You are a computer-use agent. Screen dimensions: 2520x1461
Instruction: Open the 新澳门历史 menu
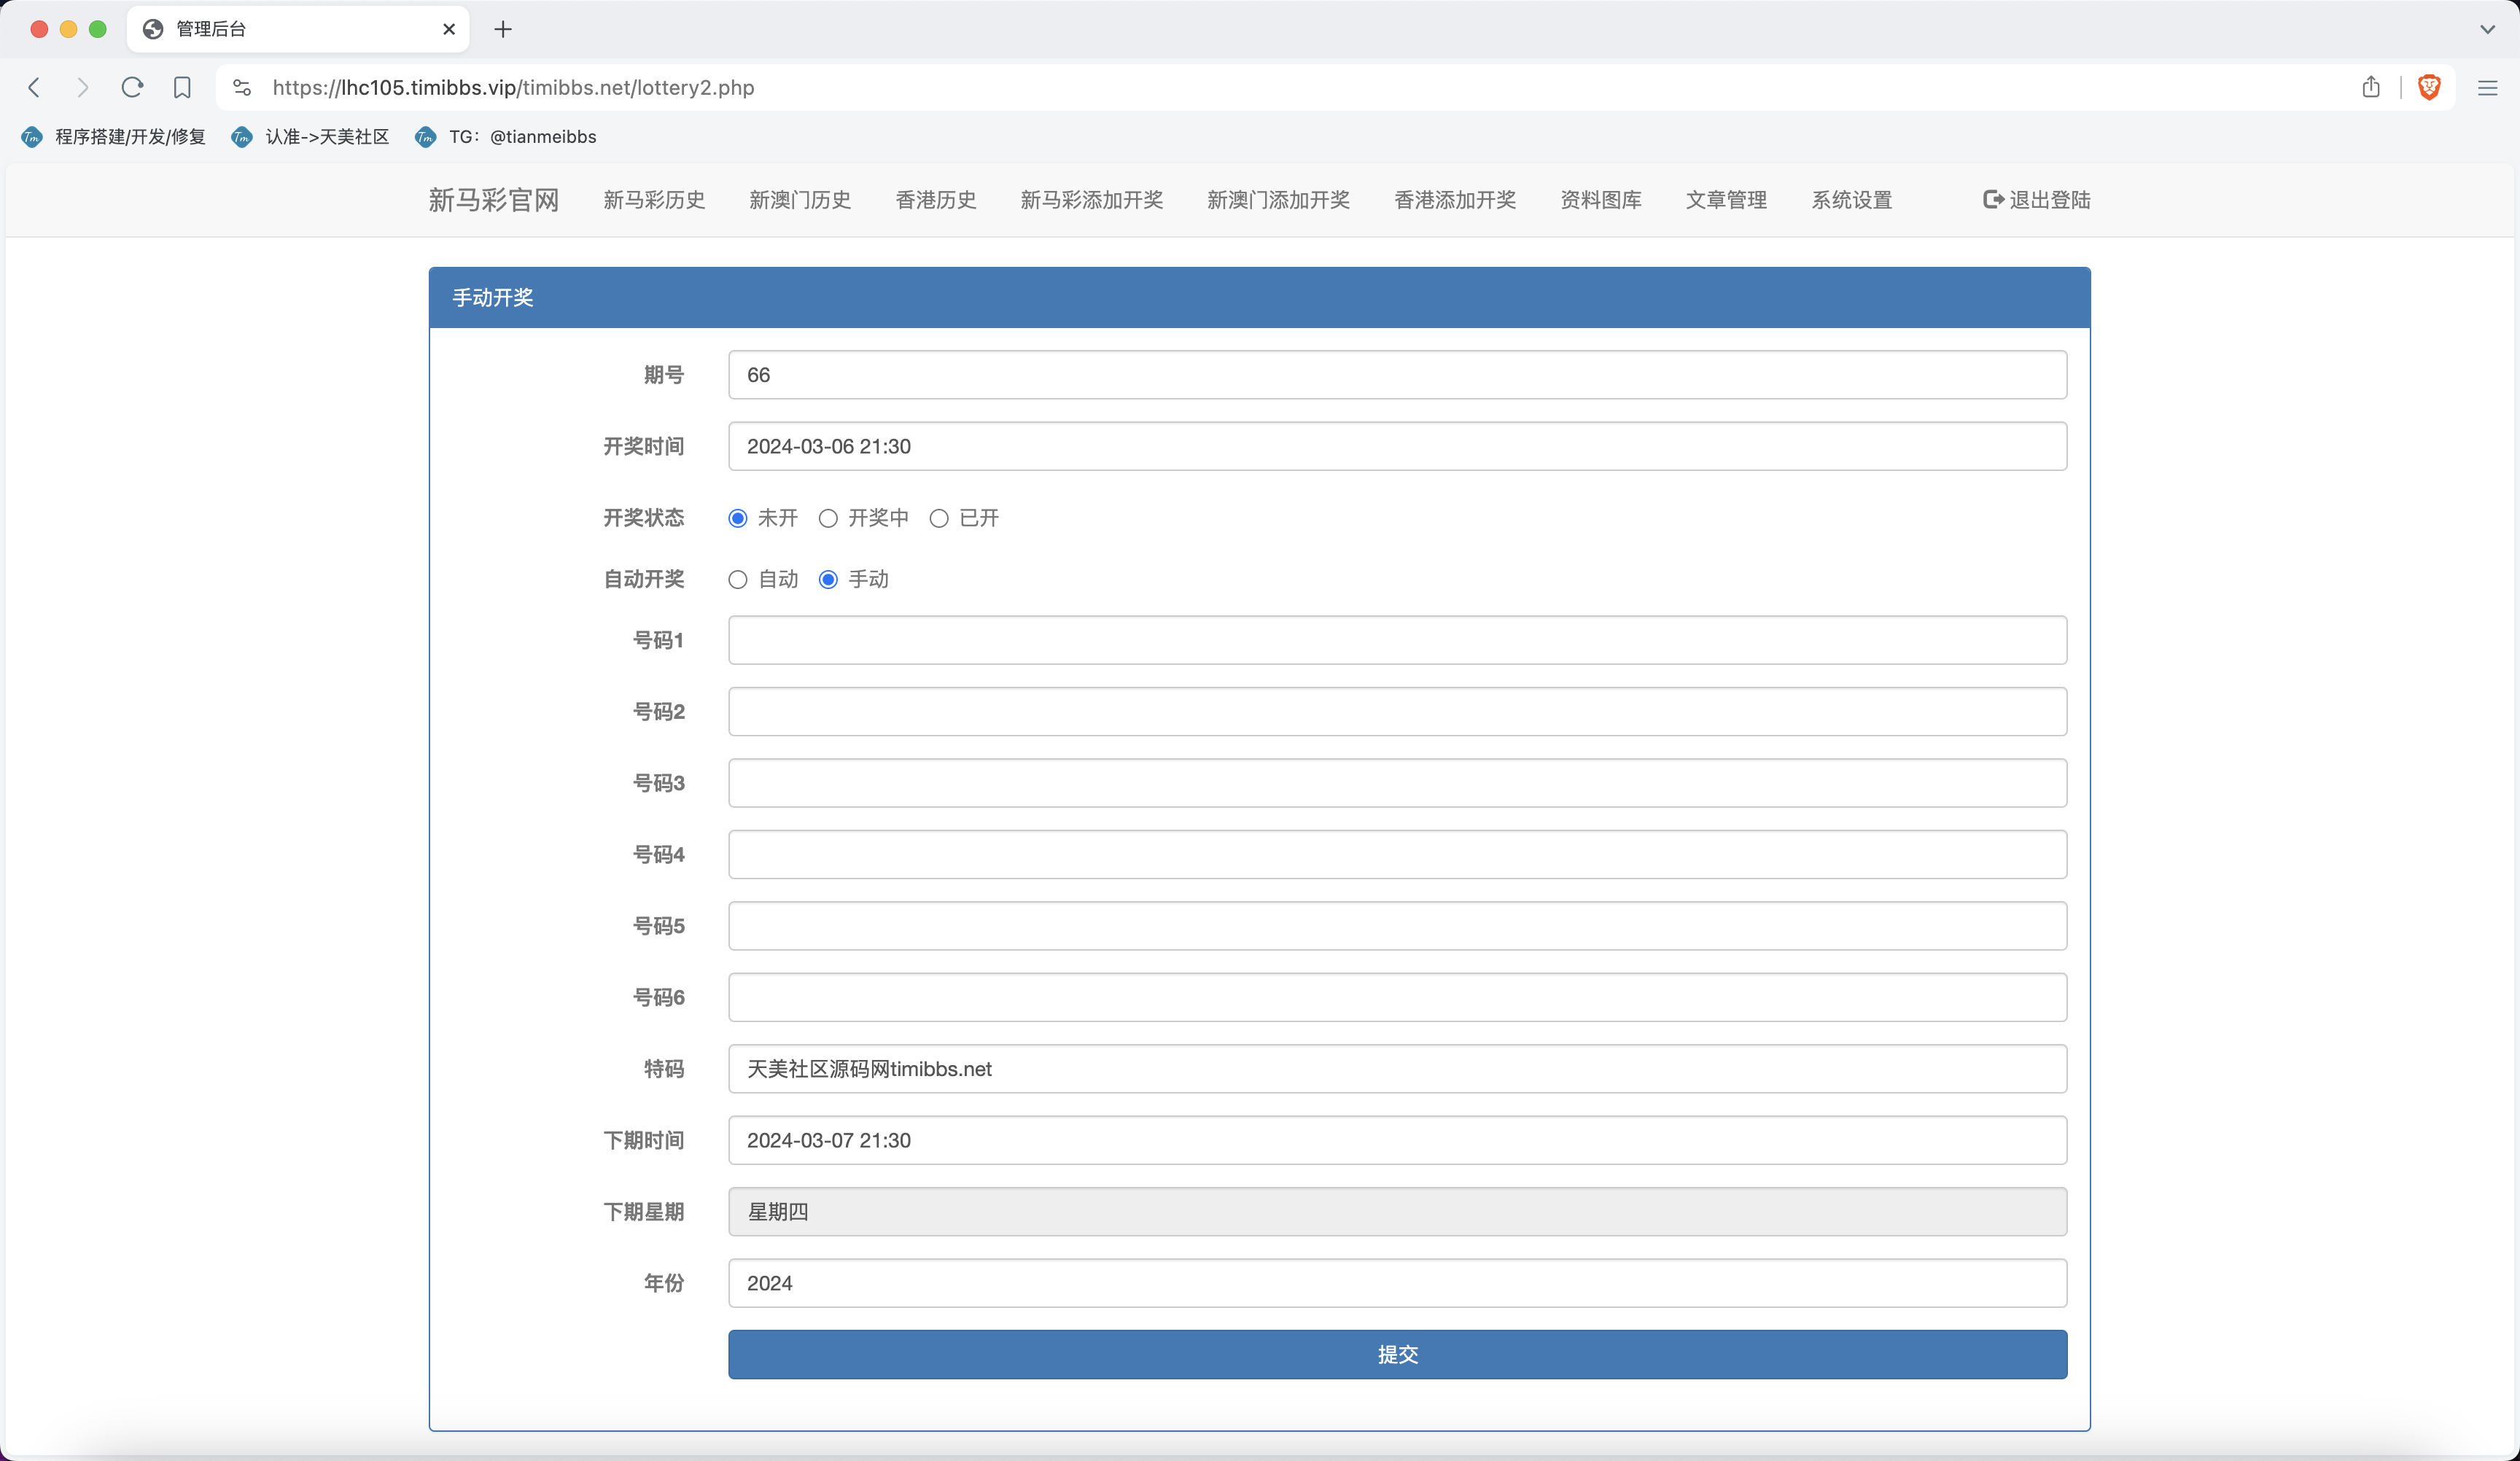click(800, 200)
